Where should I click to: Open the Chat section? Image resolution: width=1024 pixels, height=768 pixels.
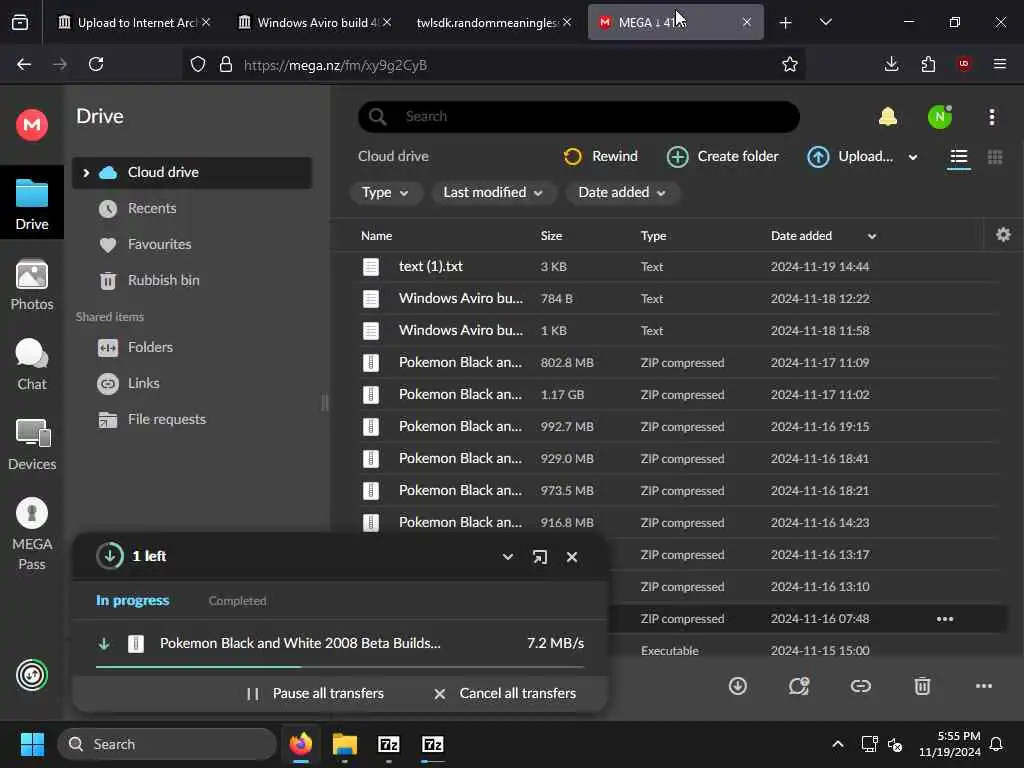point(31,364)
